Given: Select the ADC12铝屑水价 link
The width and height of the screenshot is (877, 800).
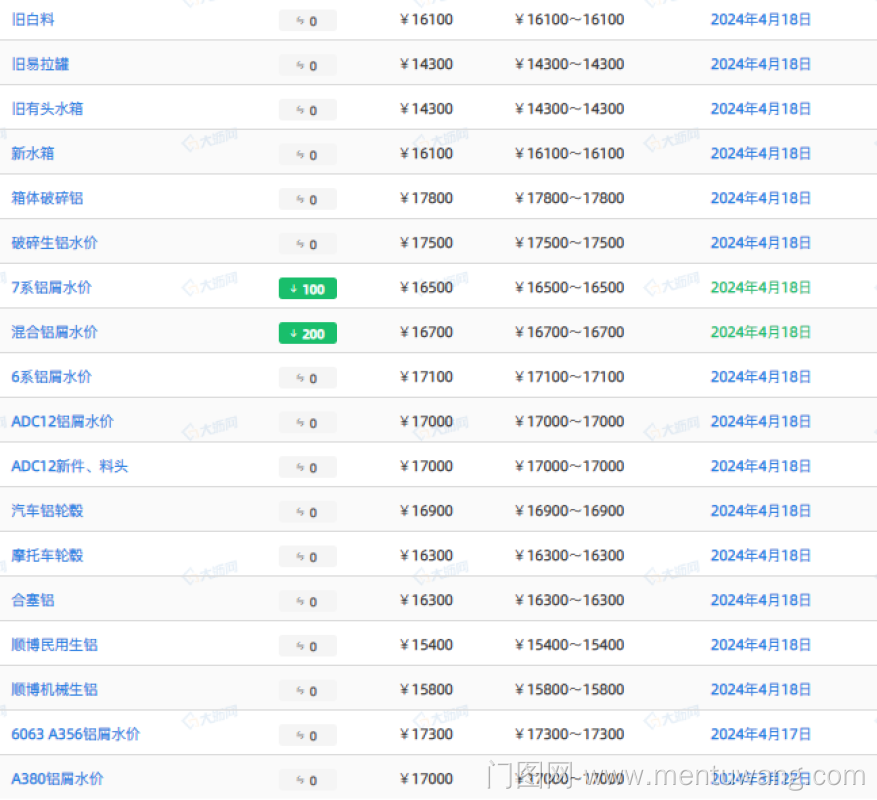Looking at the screenshot, I should click(62, 421).
